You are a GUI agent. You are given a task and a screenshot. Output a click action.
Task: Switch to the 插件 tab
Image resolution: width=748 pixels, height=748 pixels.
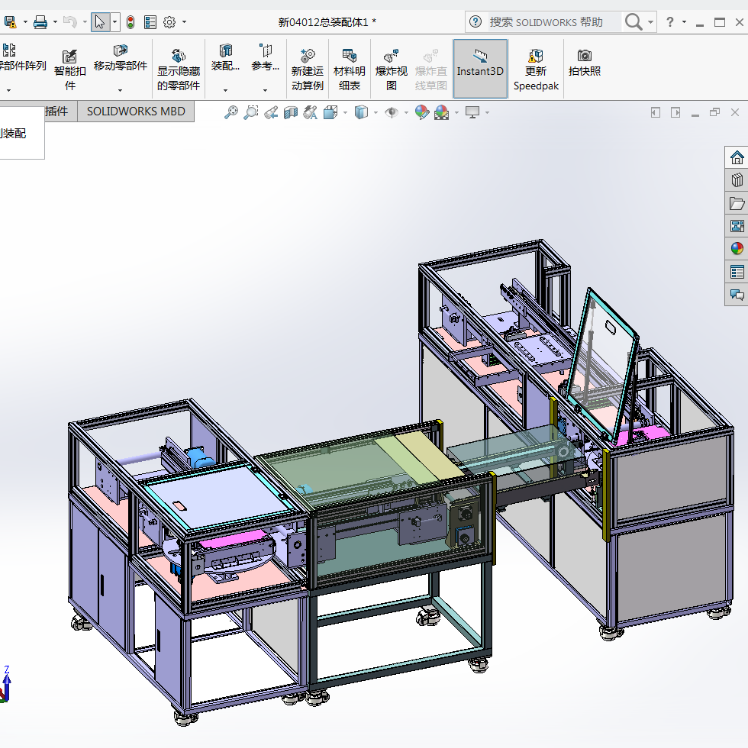56,111
